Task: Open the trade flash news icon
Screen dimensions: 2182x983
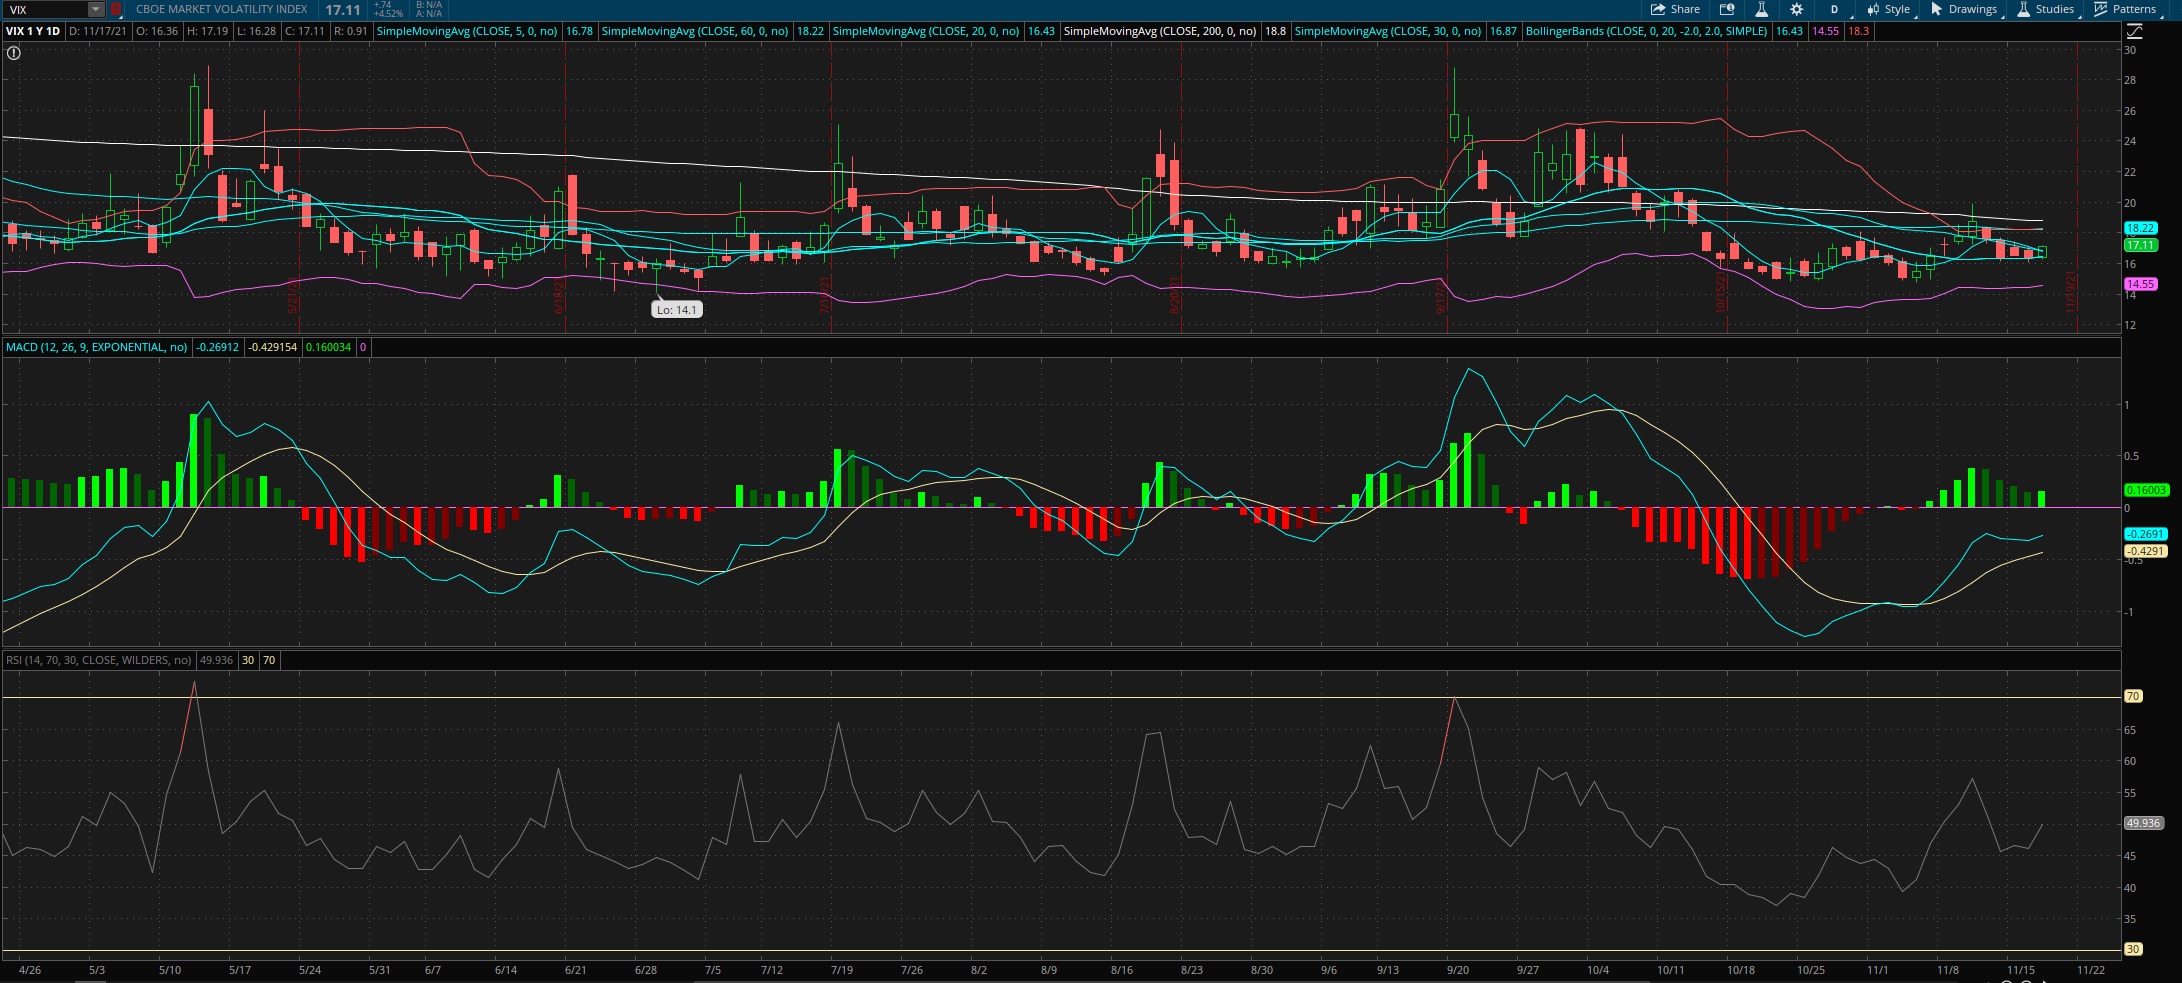Action: coord(1727,9)
